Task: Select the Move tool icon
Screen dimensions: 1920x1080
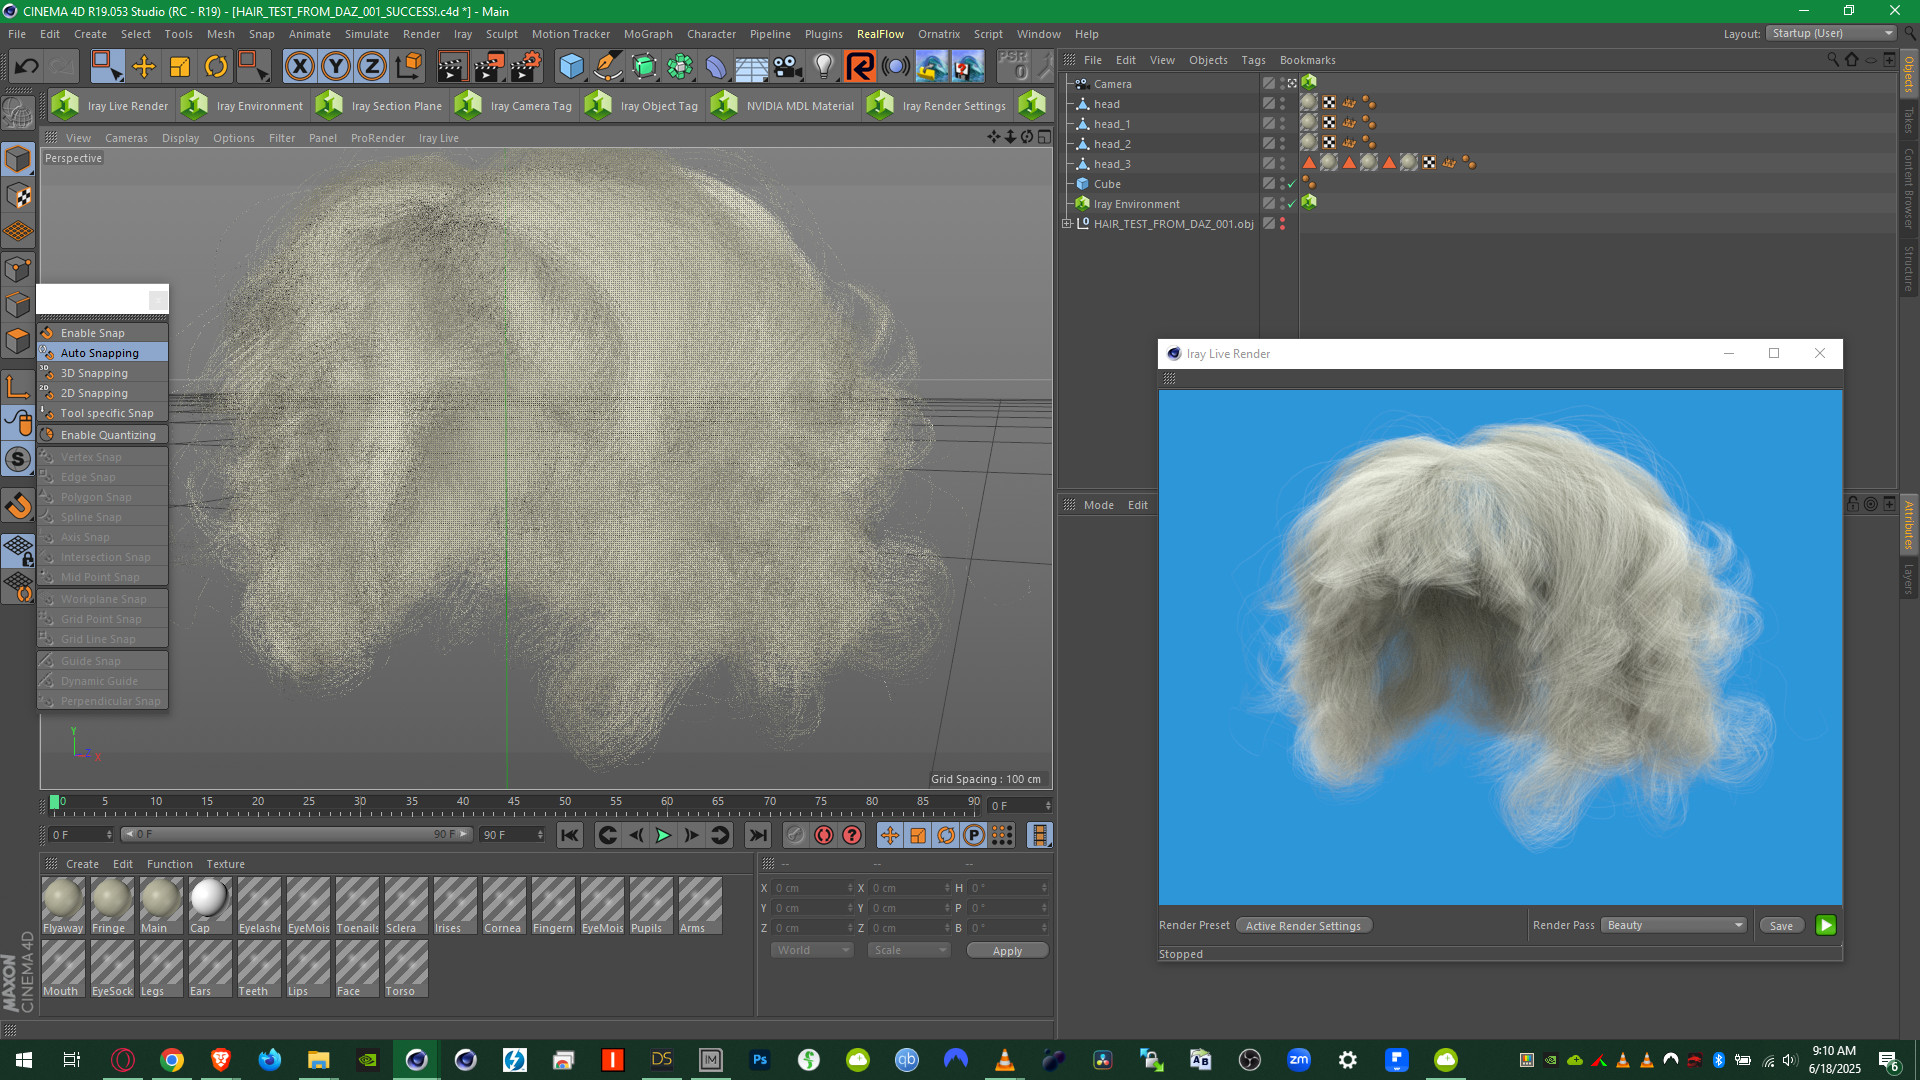Action: 144,67
